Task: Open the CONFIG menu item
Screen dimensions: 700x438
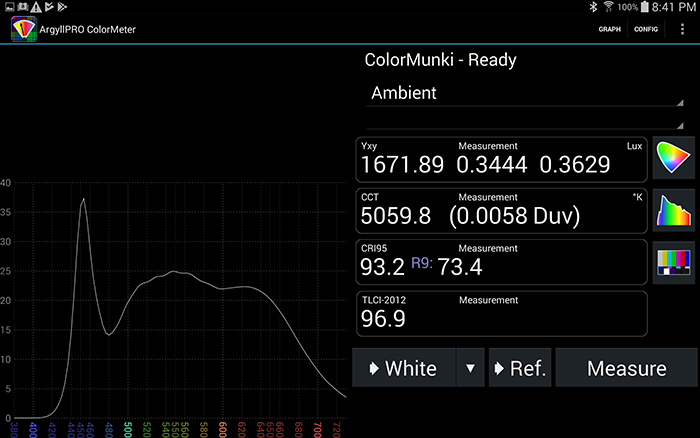Action: [645, 29]
